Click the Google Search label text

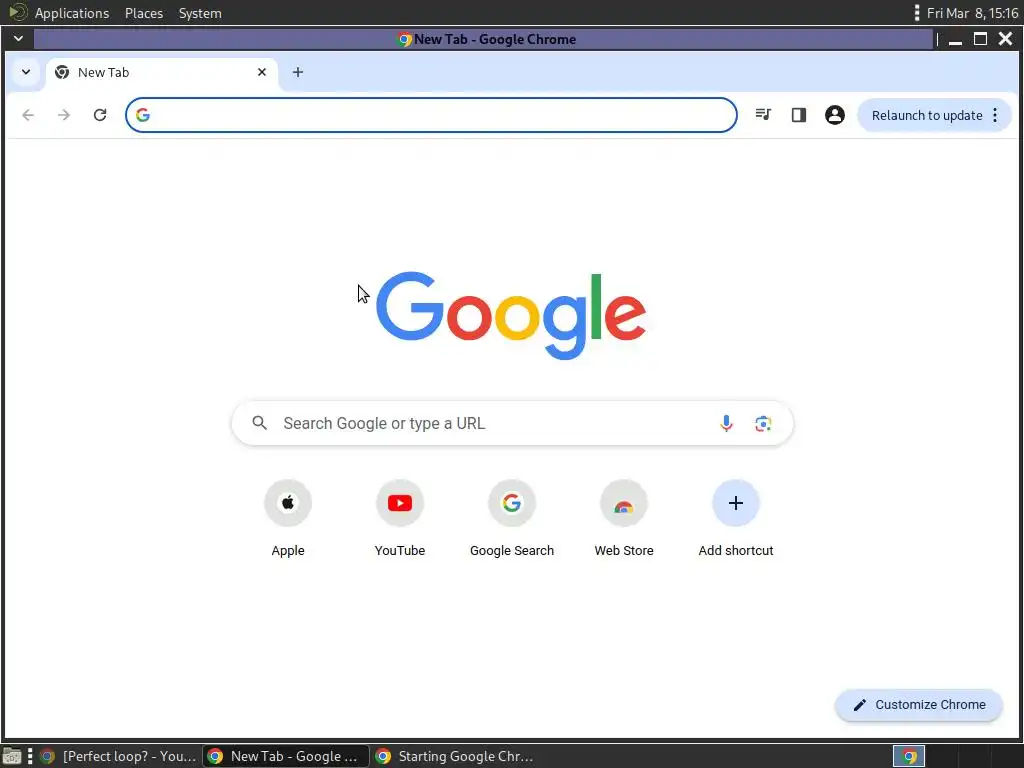511,551
